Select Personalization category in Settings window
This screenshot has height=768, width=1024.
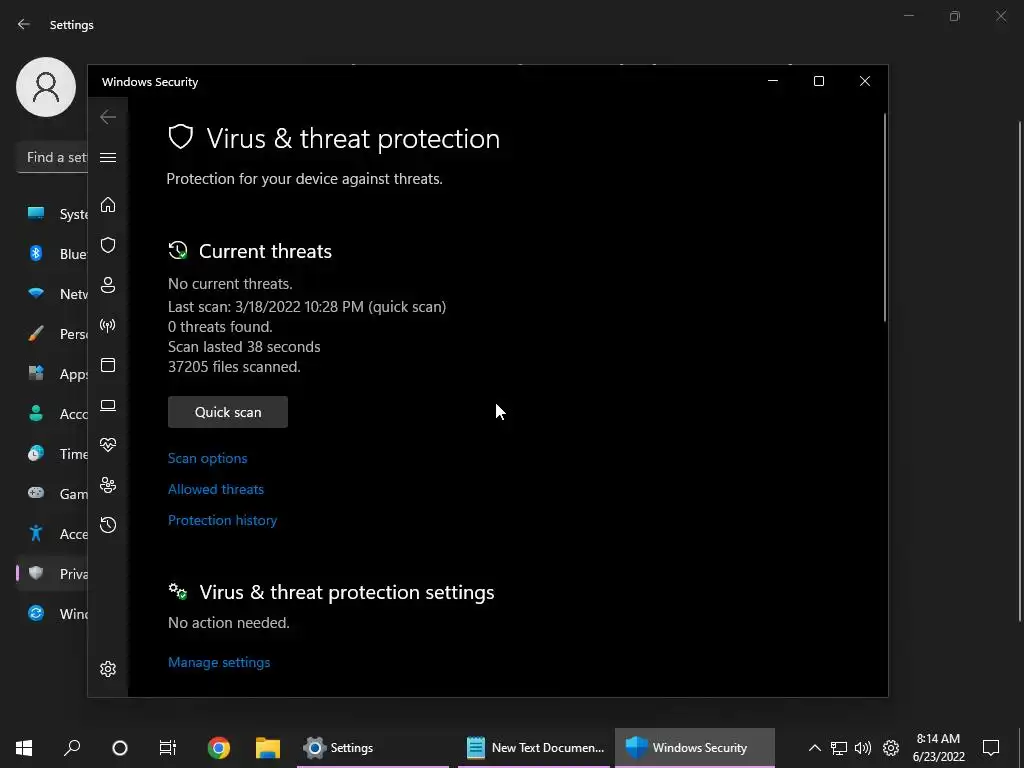52,334
